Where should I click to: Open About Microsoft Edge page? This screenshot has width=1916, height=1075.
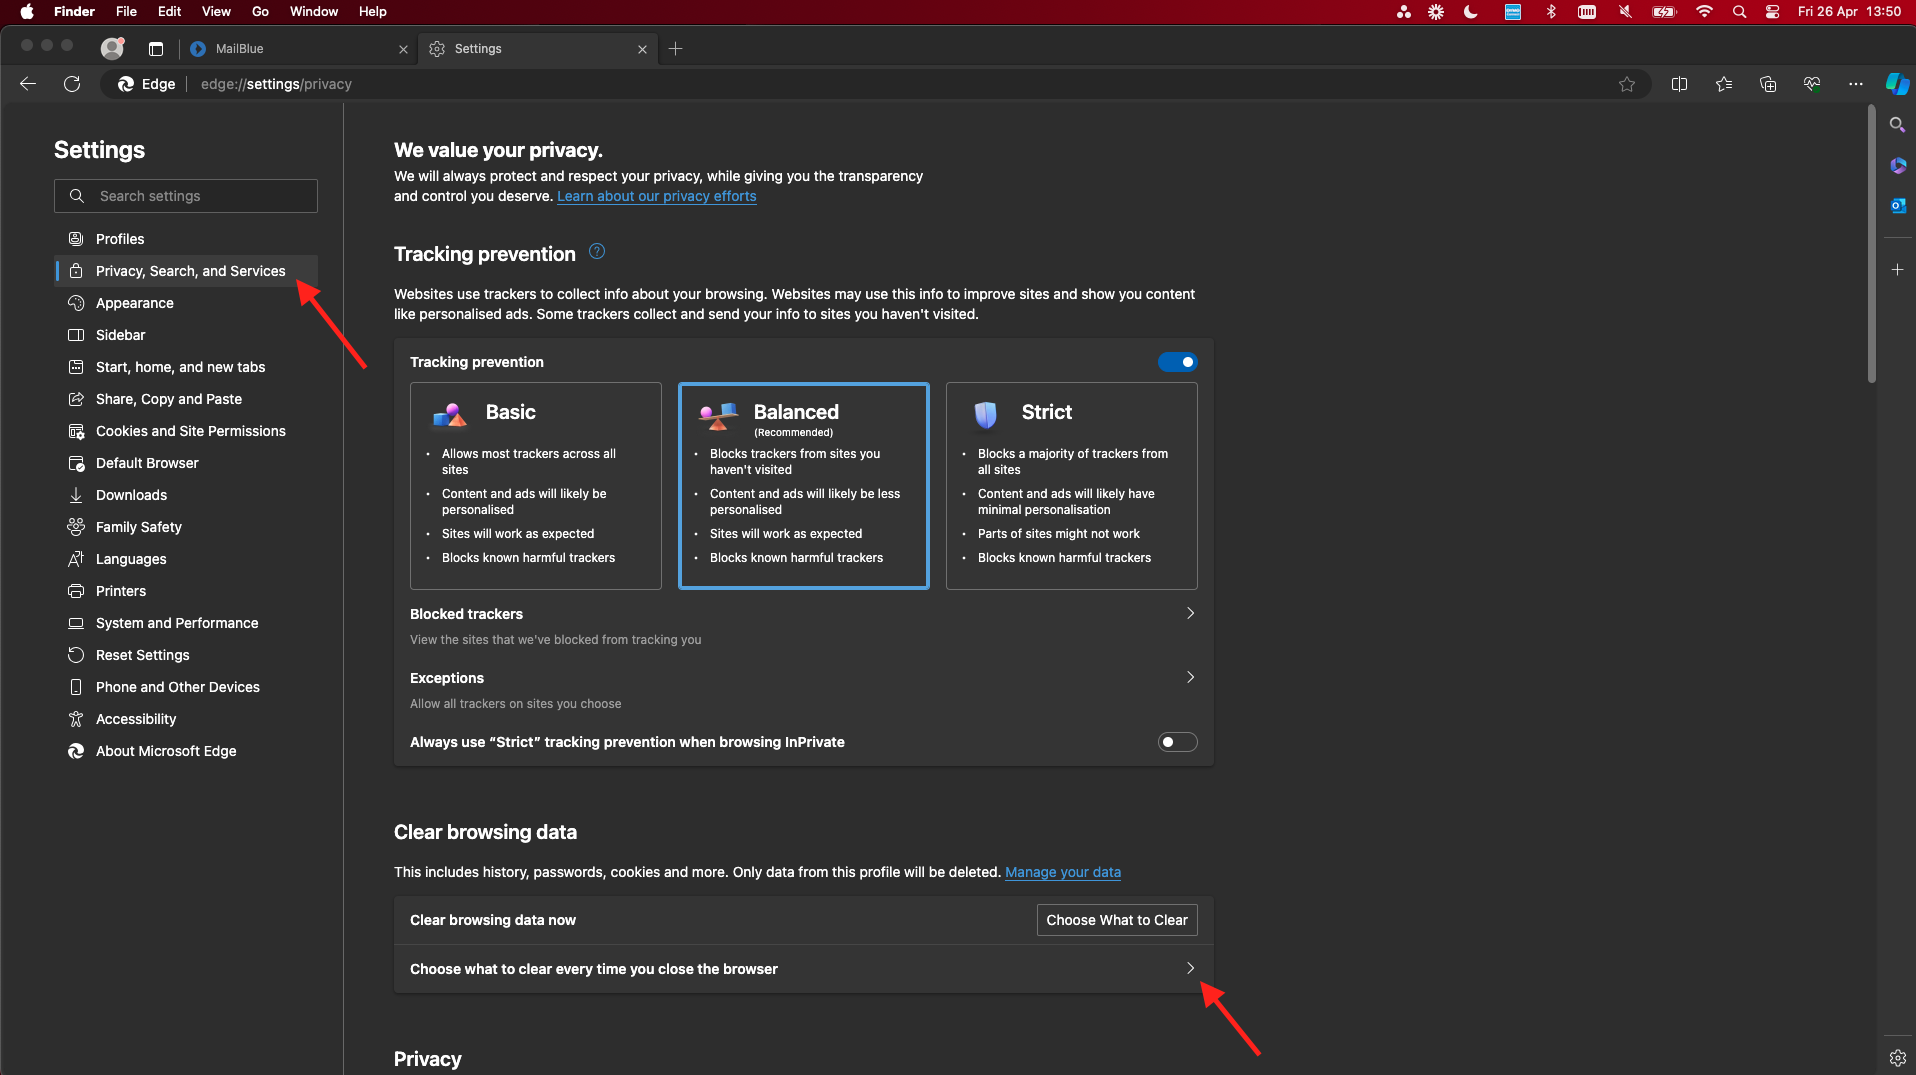click(186, 751)
